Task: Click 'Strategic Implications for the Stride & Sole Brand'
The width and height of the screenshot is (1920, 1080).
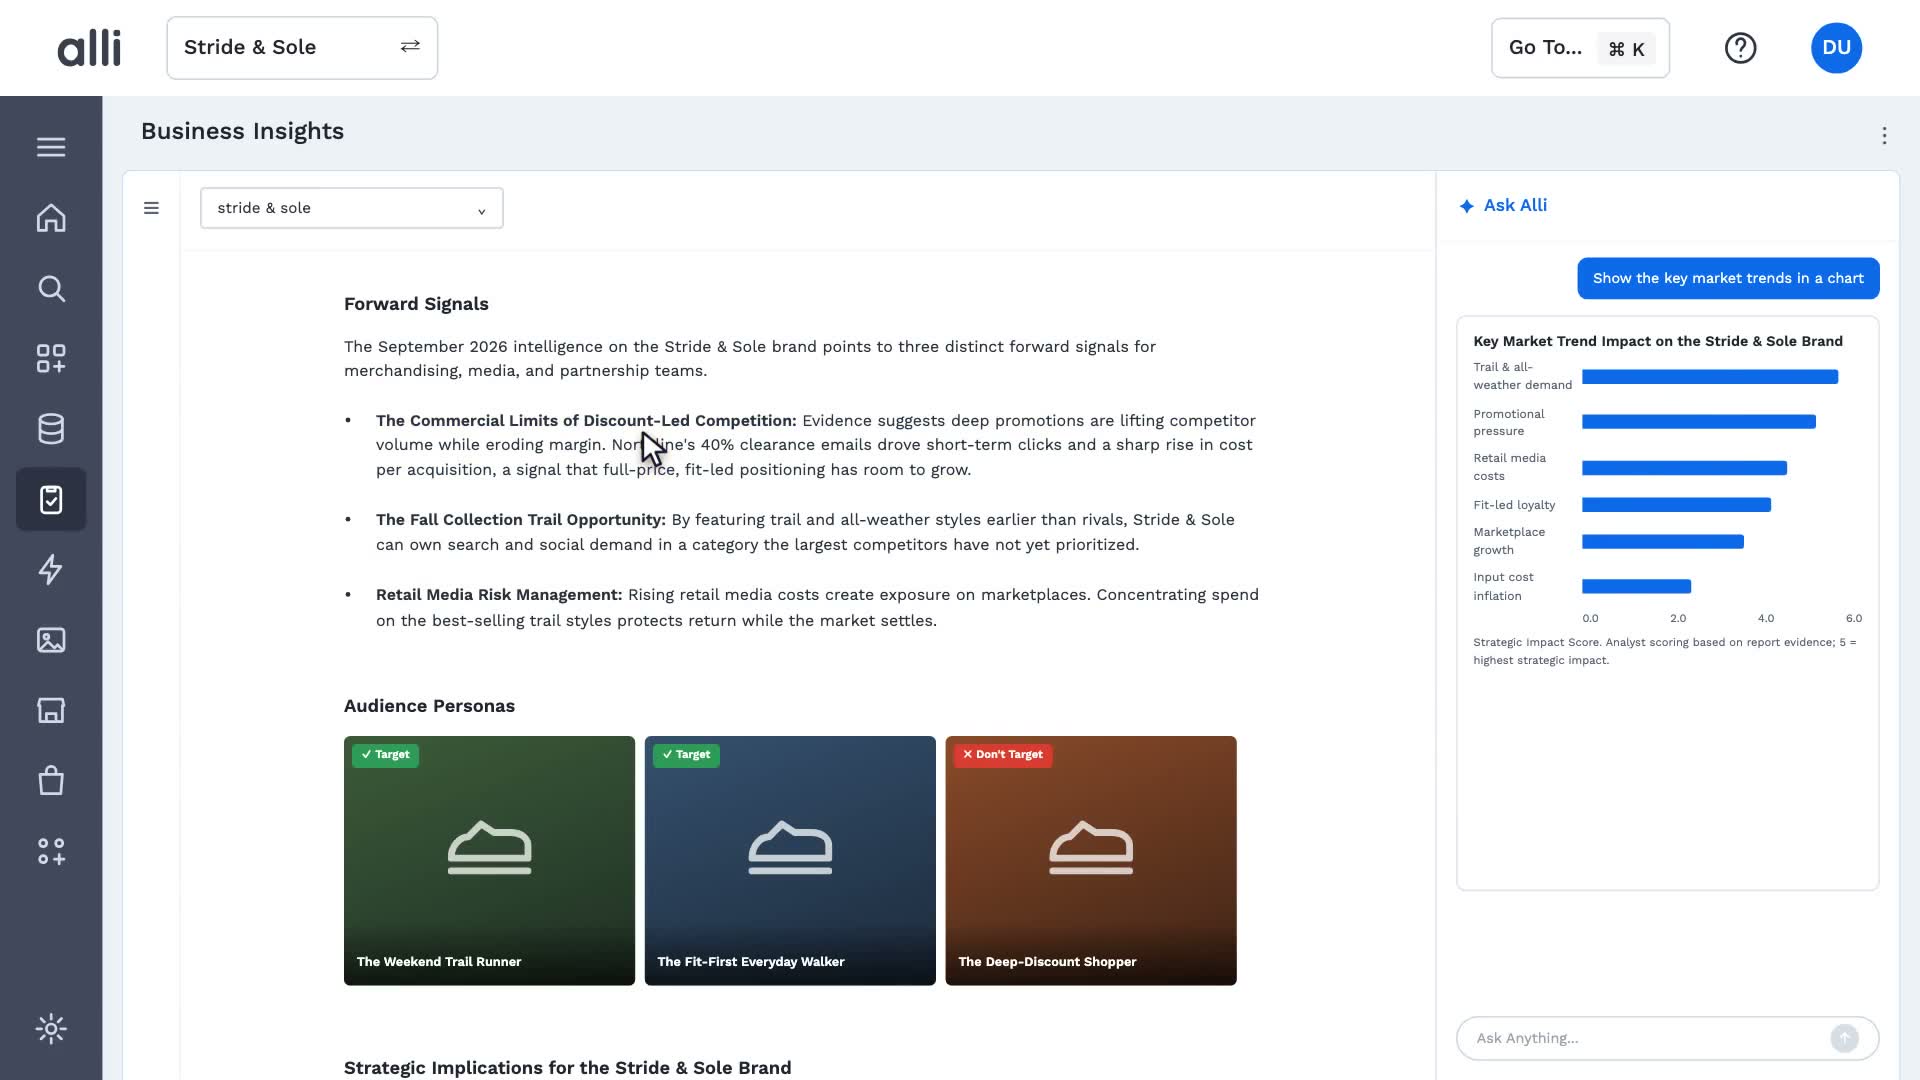Action: tap(567, 1068)
